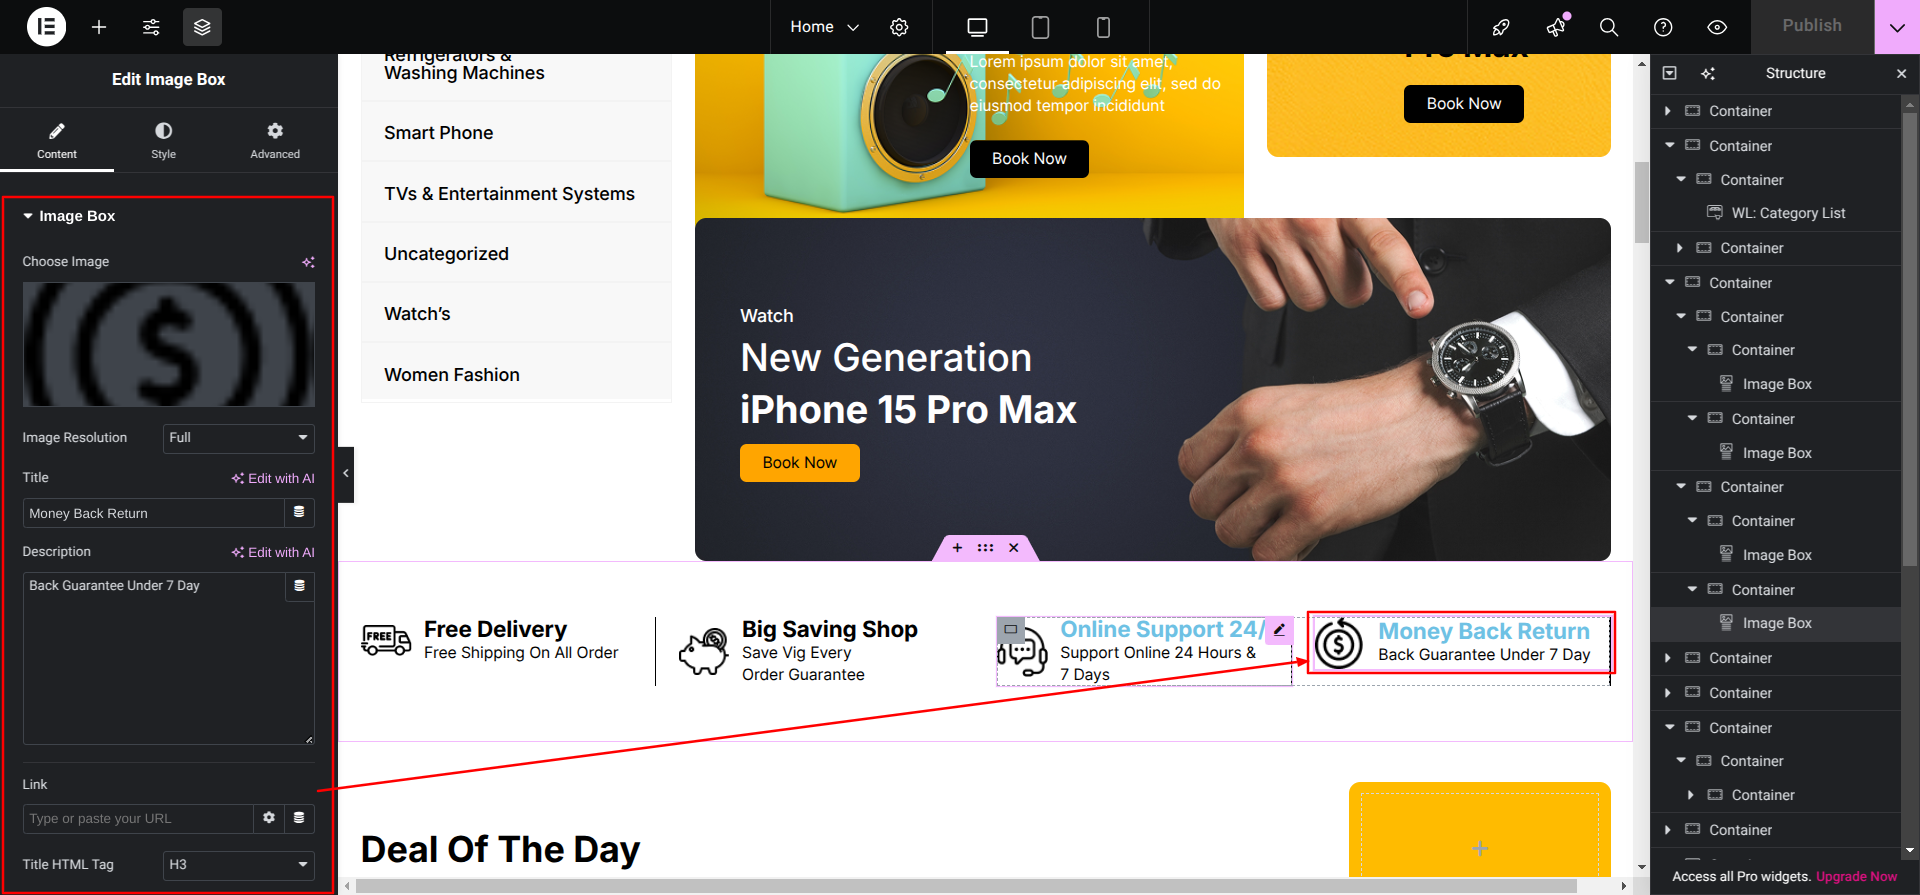Click Edit with AI for Title
Image resolution: width=1920 pixels, height=895 pixels.
(x=273, y=479)
